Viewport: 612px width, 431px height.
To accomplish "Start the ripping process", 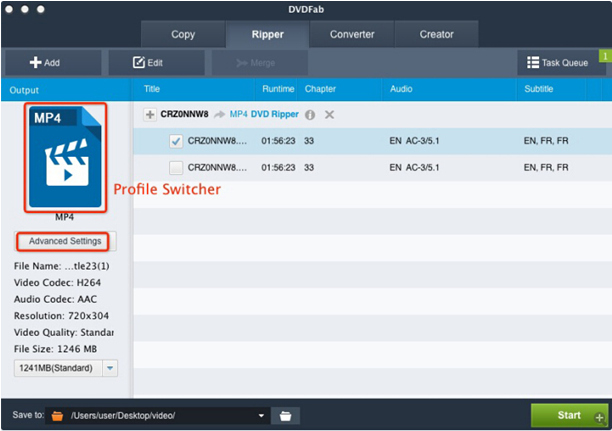I will click(x=569, y=415).
